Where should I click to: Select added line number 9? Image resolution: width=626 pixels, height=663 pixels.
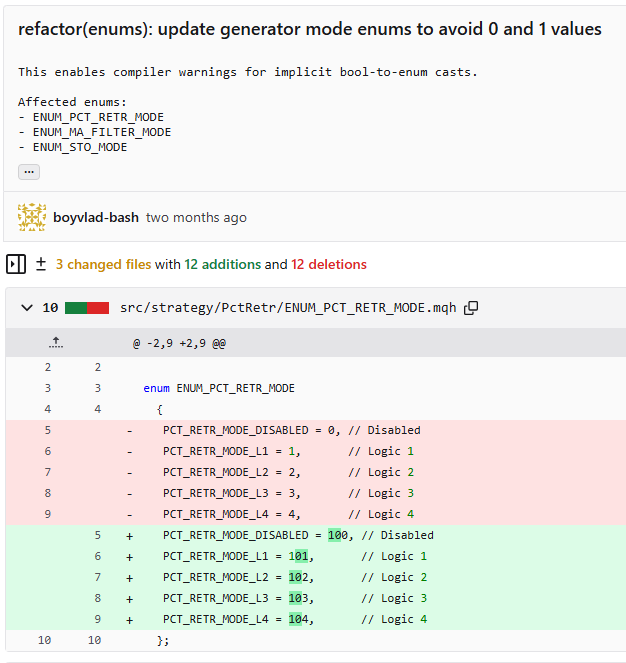pyautogui.click(x=97, y=619)
